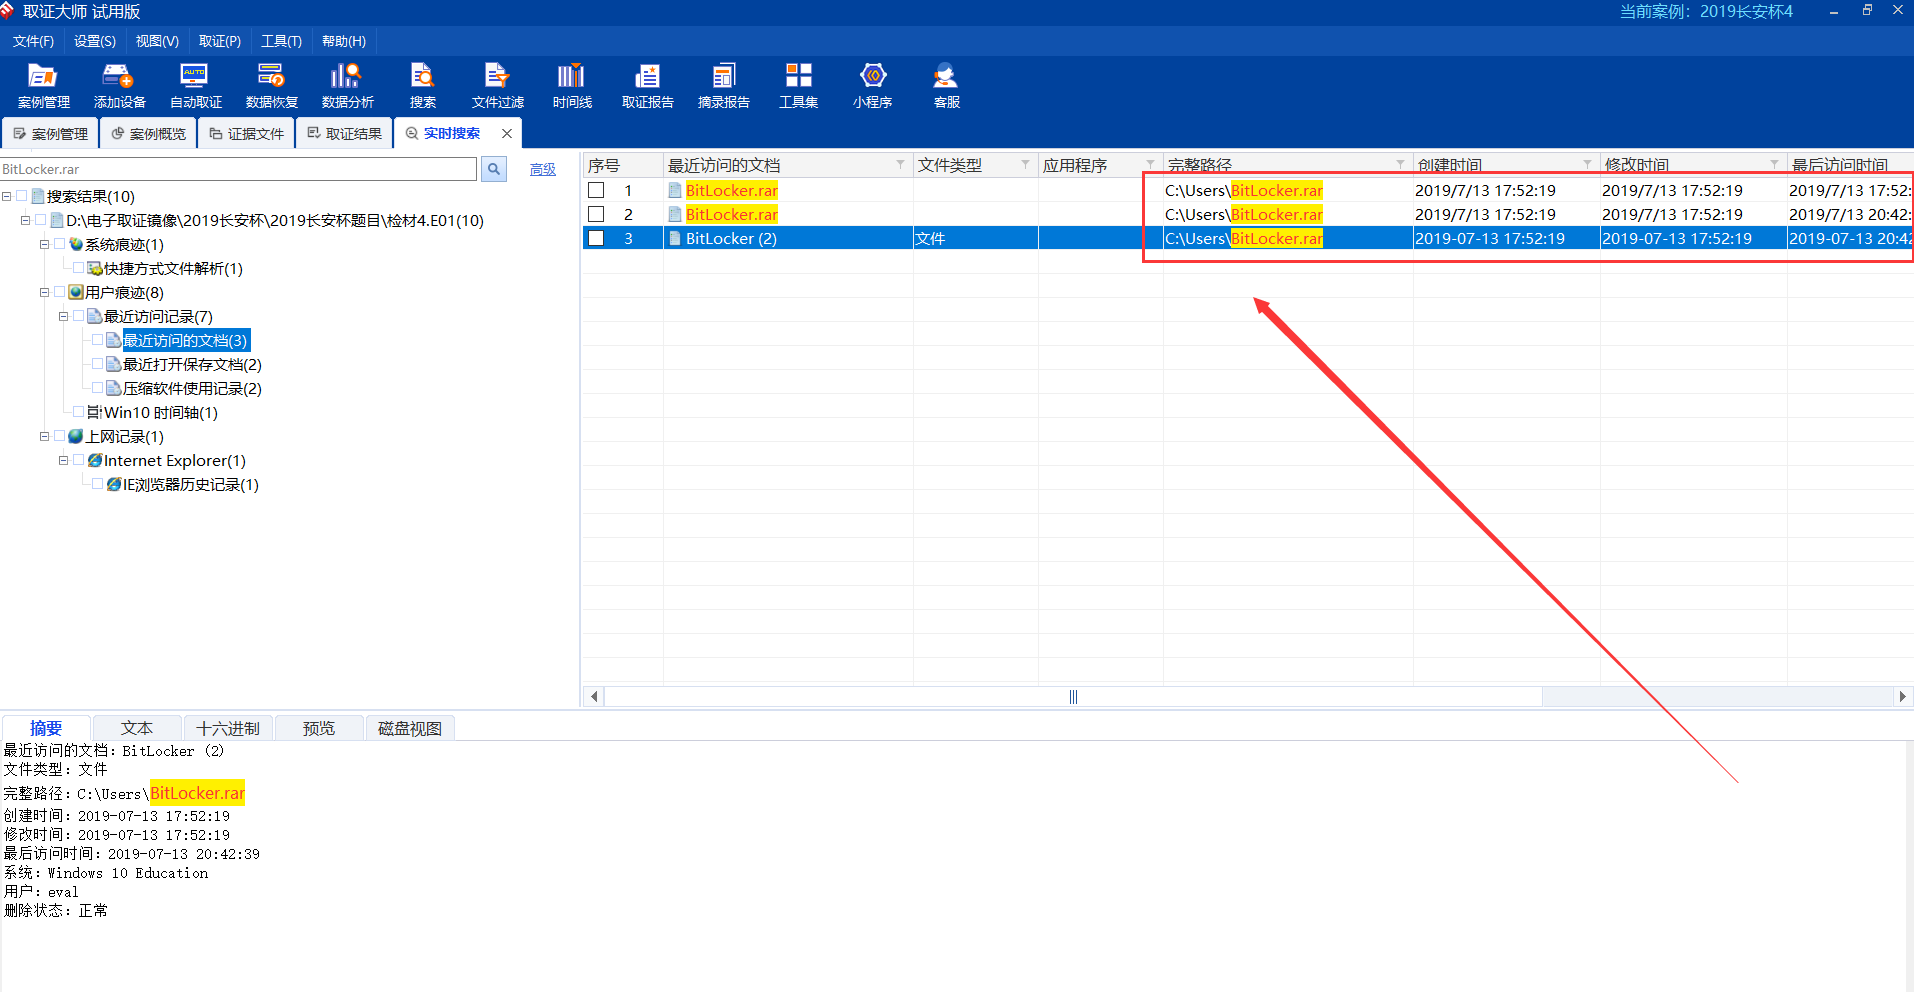
Task: Check the 用户痕迹(8) tree checkbox
Action: pyautogui.click(x=60, y=292)
